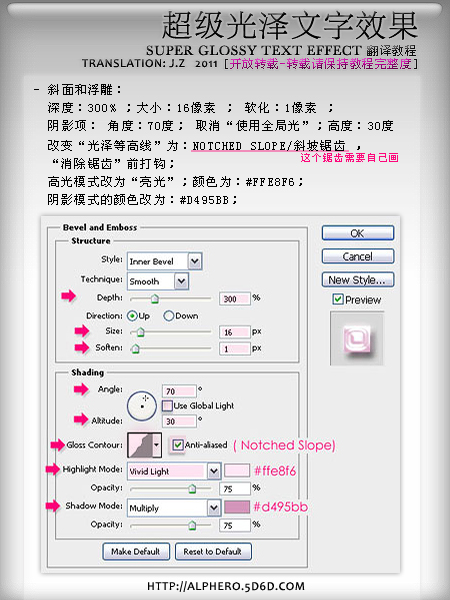Click the Size value field showing 16
This screenshot has height=600, width=450.
235,332
